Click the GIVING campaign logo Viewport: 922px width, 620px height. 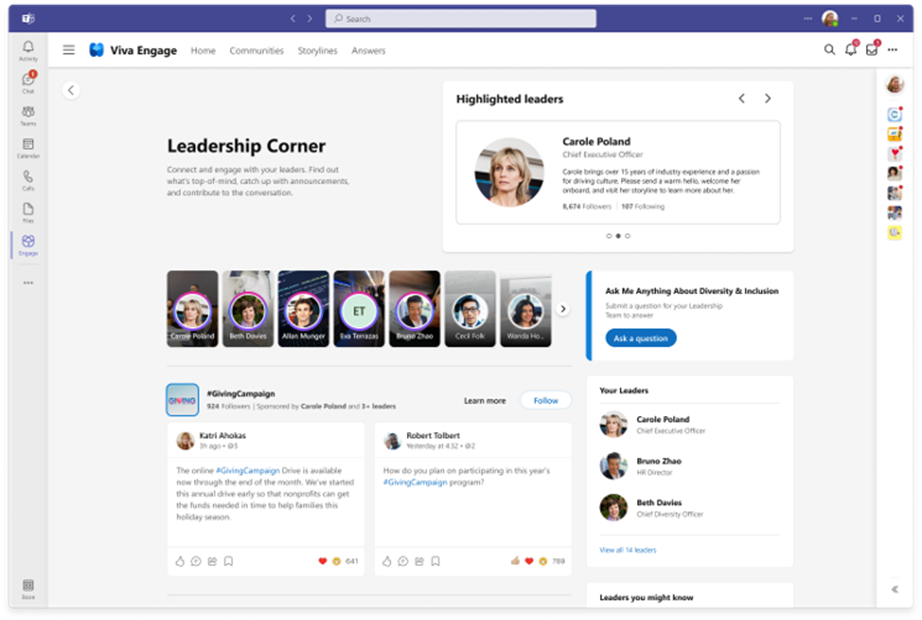pos(182,400)
